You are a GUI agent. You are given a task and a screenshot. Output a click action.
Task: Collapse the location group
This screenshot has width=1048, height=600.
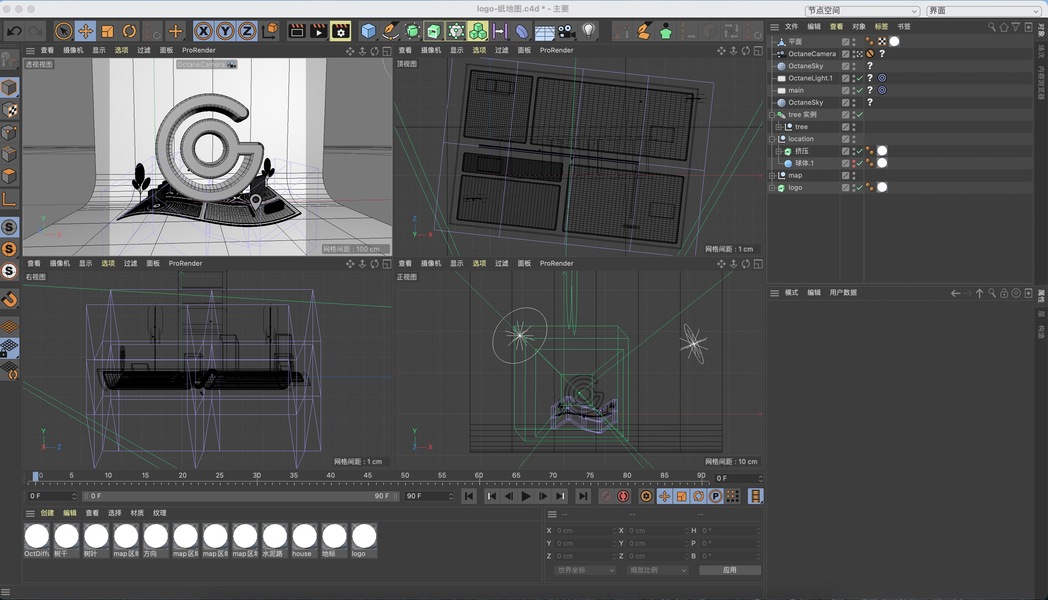(772, 139)
